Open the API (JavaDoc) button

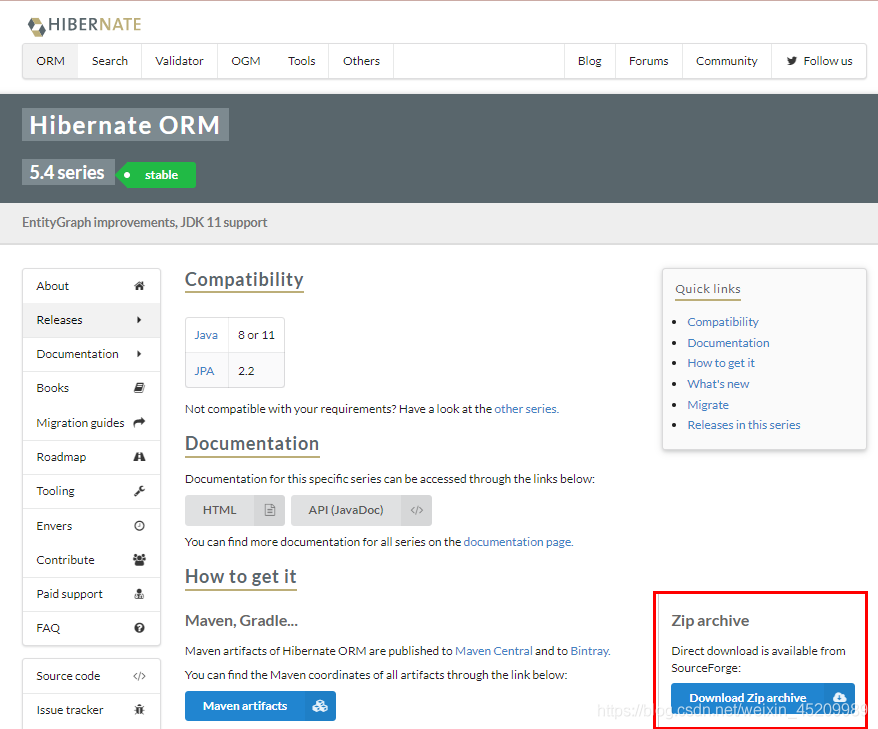coord(361,510)
